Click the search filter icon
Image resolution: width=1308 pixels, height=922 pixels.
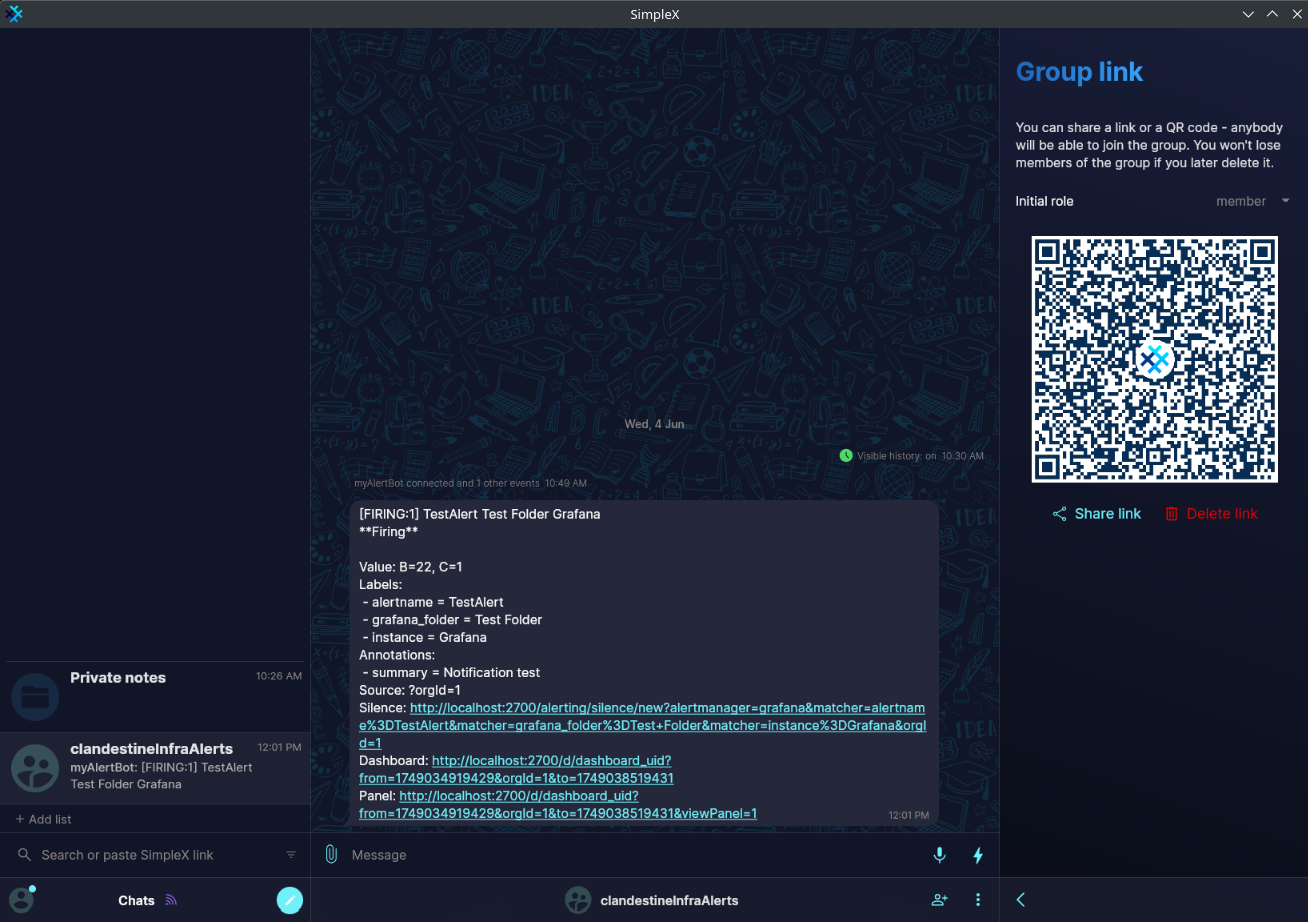click(x=291, y=855)
